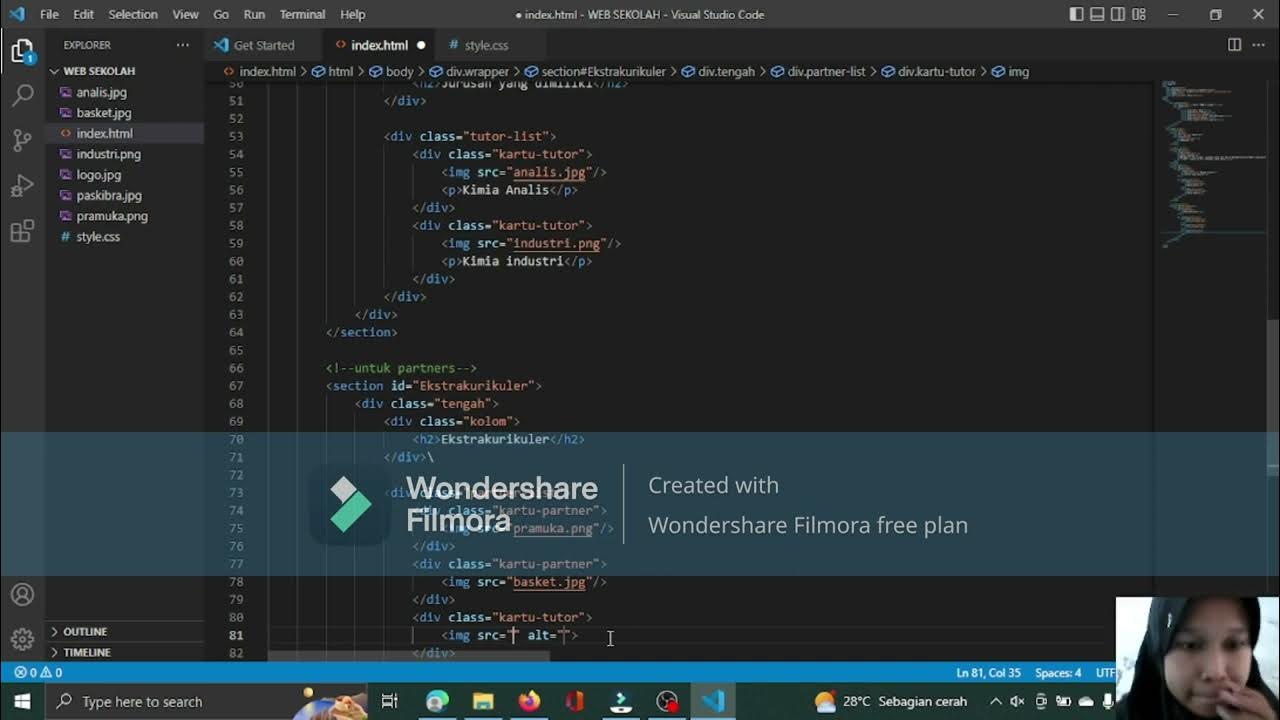Toggle the secondary side bar layout icon
The height and width of the screenshot is (720, 1280).
coord(1118,14)
